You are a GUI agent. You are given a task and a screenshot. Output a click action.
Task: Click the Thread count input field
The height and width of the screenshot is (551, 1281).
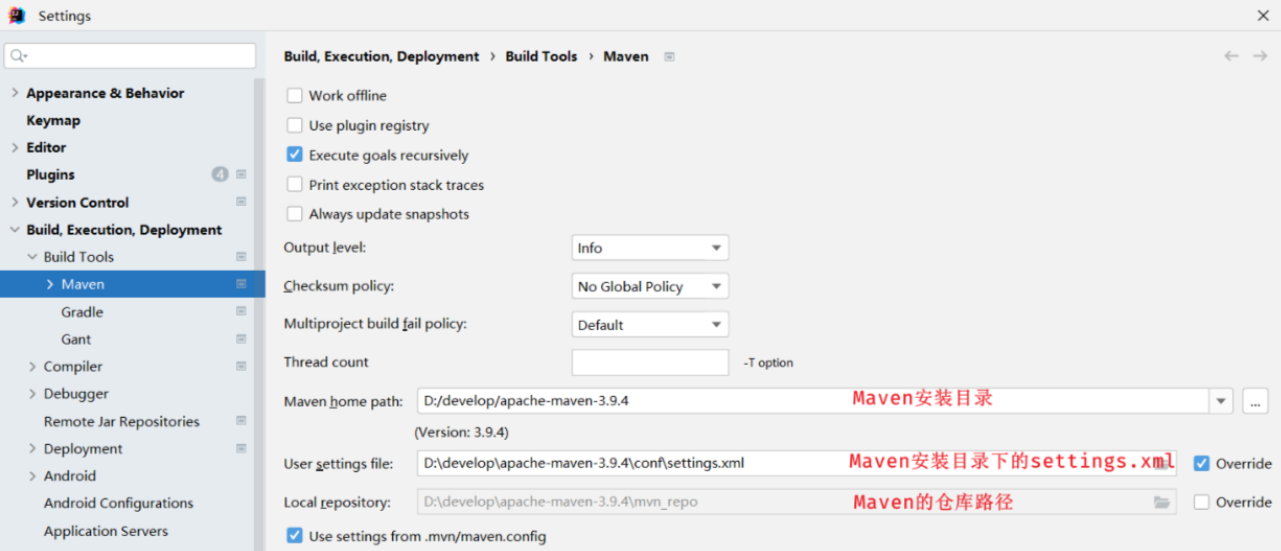pyautogui.click(x=650, y=363)
